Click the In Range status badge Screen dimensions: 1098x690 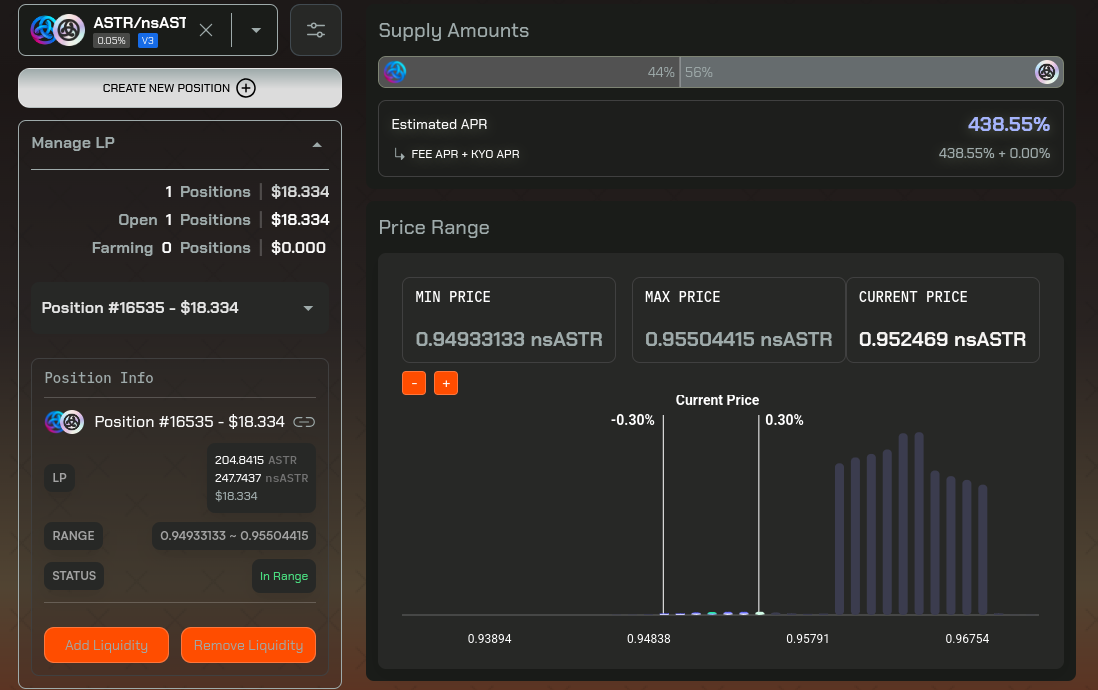click(x=284, y=576)
